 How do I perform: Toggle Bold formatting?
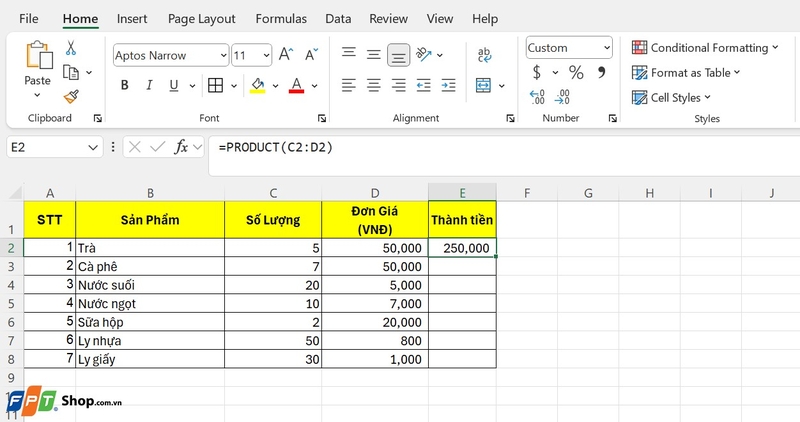[x=124, y=85]
